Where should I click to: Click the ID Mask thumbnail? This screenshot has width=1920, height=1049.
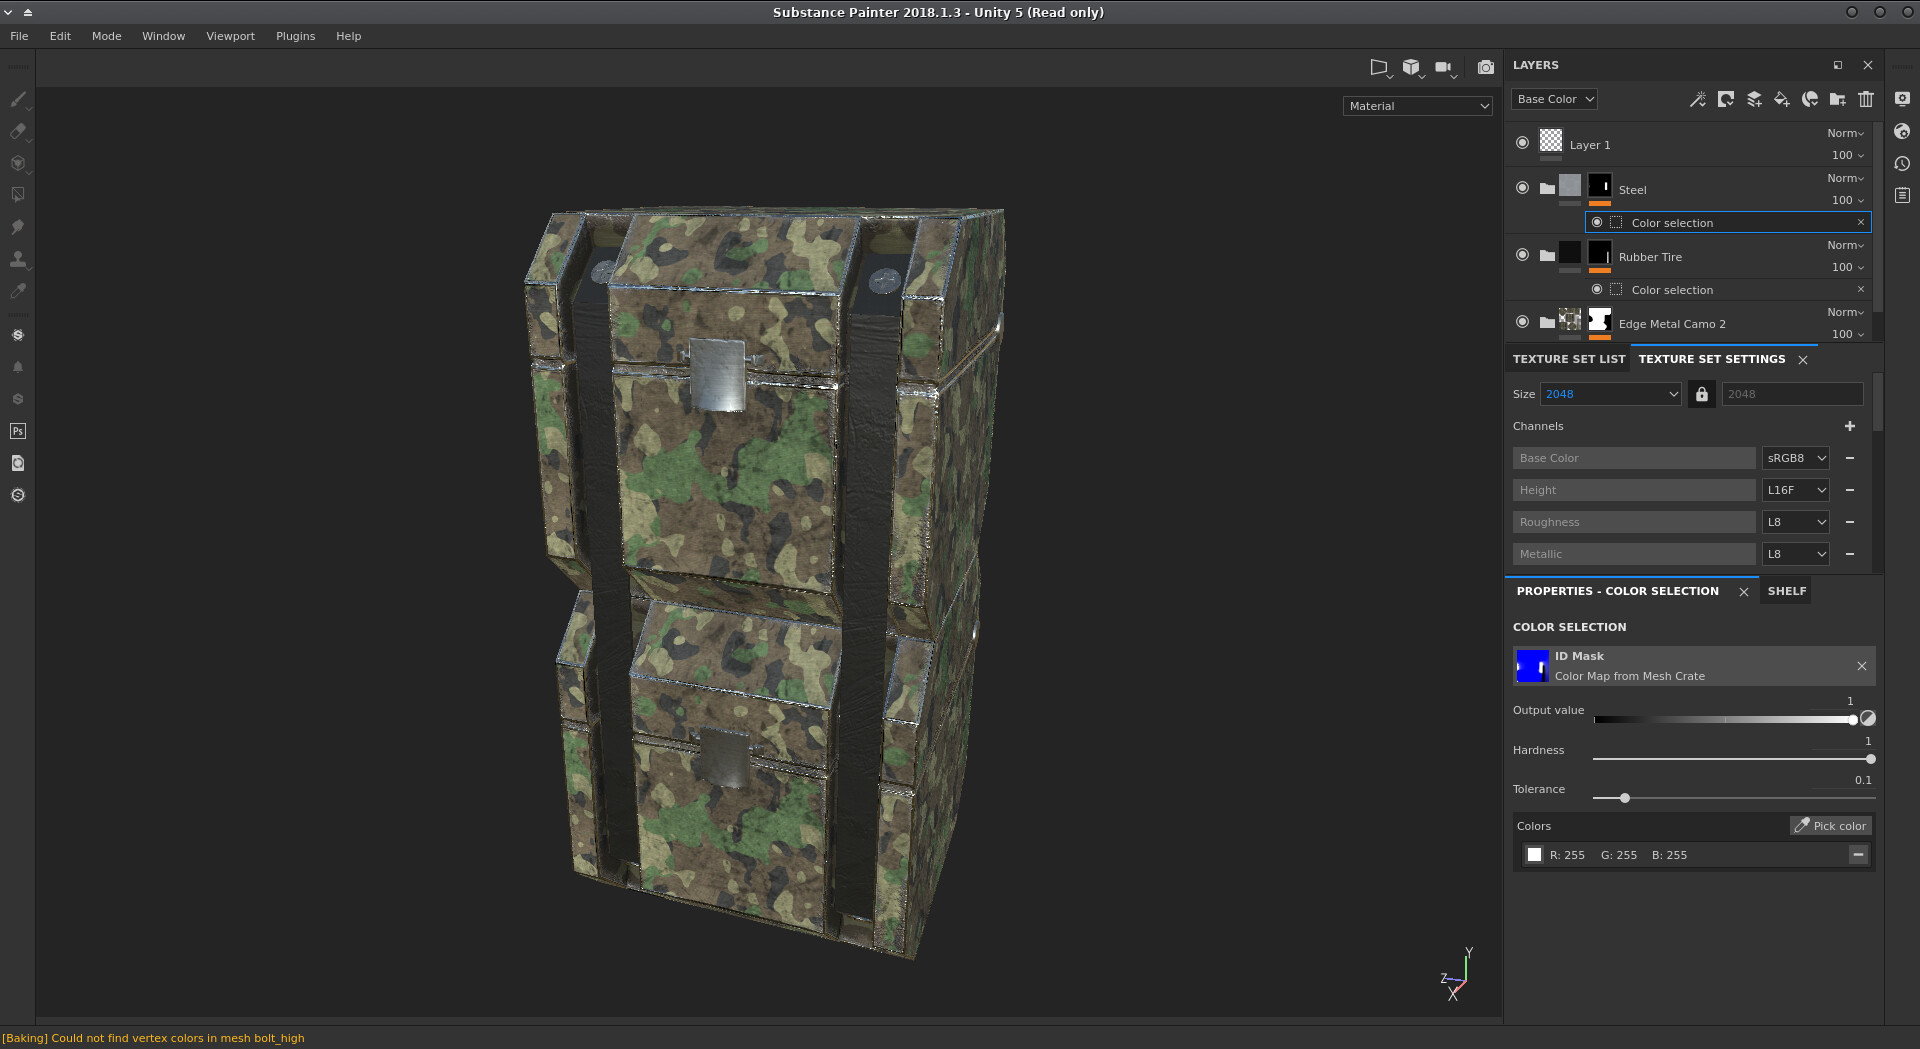[1532, 666]
